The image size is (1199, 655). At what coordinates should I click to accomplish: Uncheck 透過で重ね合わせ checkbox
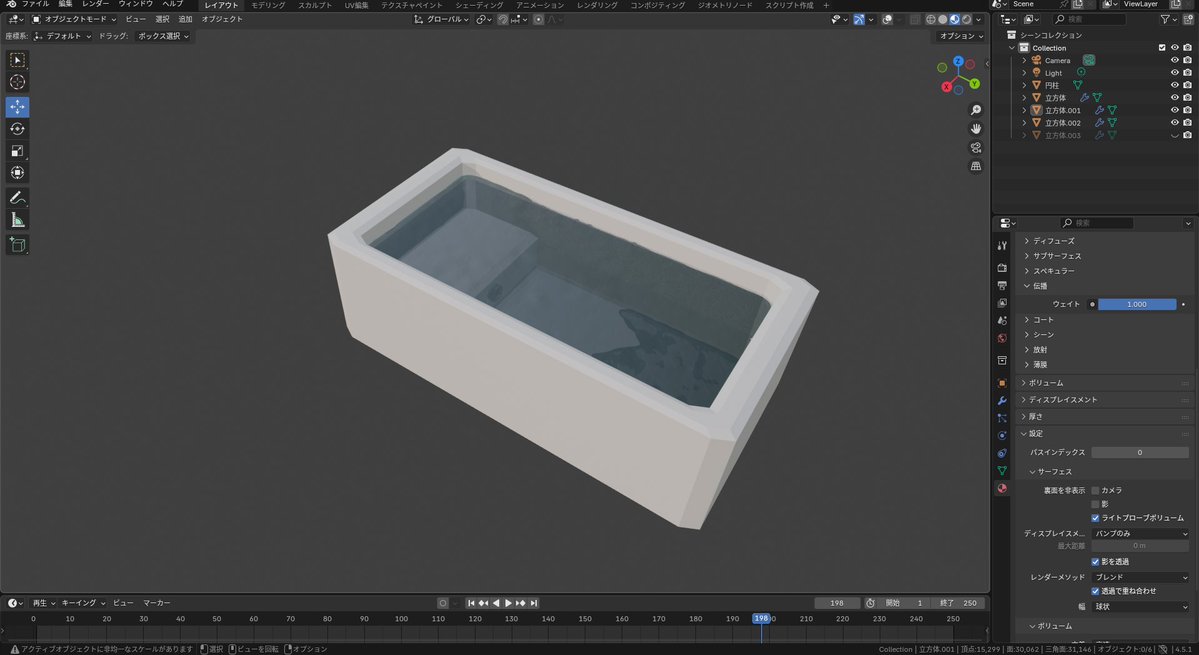point(1095,591)
